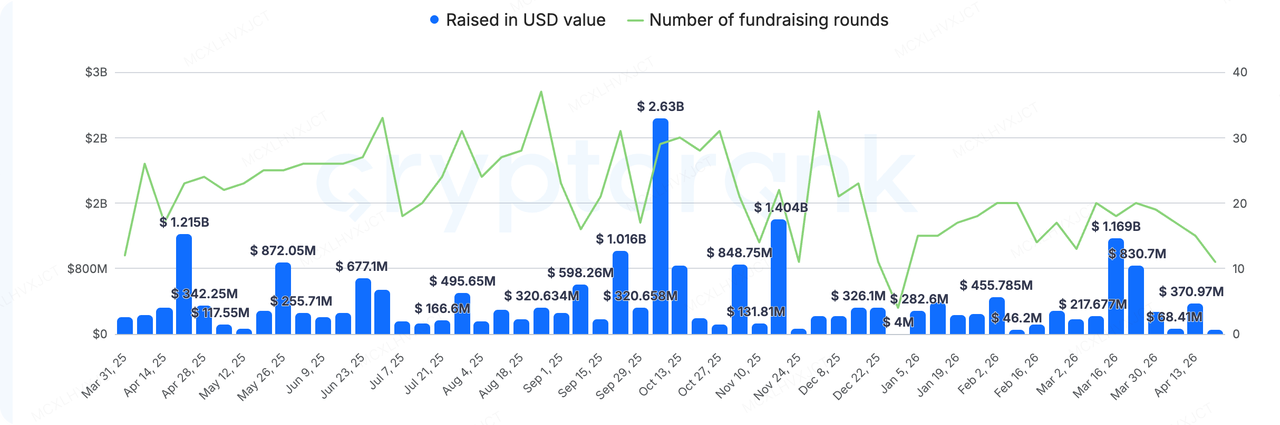Select the $ 1.016B bar
The height and width of the screenshot is (425, 1280).
(x=620, y=292)
